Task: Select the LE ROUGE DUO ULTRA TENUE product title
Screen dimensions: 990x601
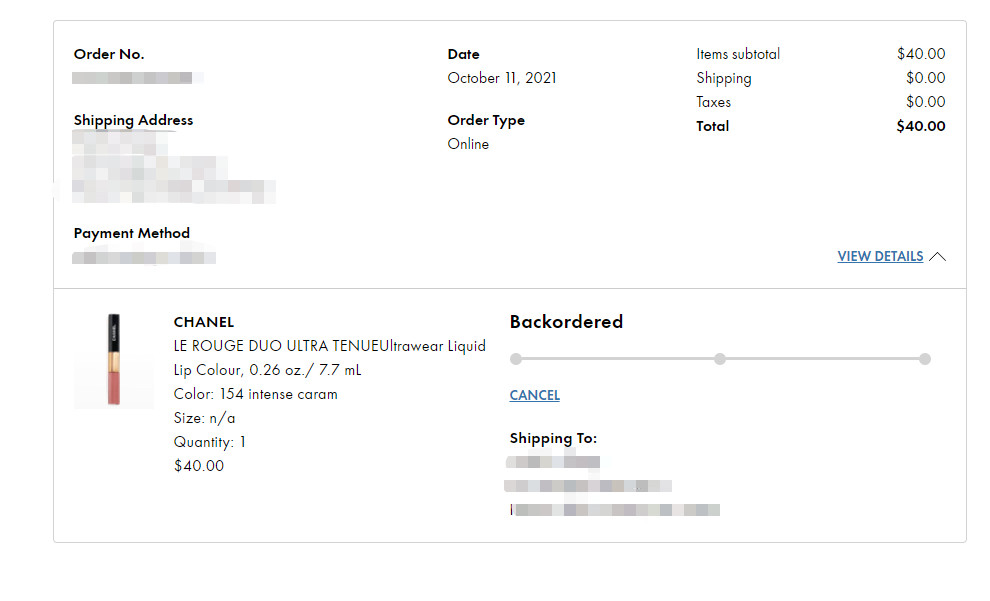Action: (329, 346)
